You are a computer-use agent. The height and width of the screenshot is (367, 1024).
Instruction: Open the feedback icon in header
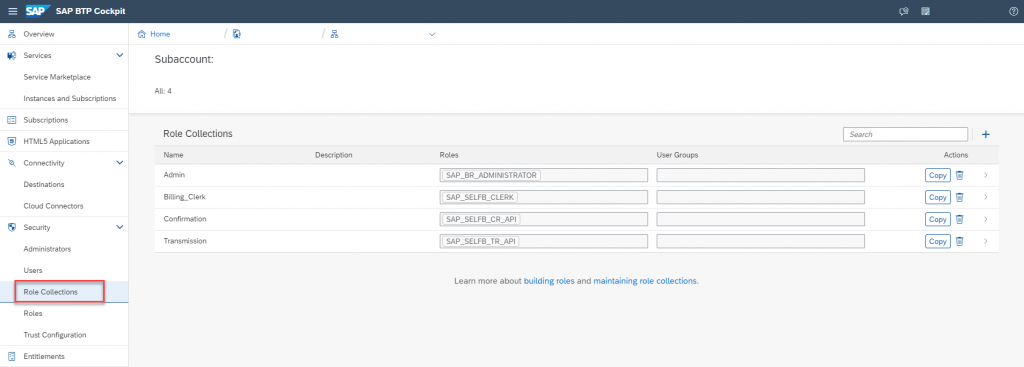pyautogui.click(x=904, y=12)
